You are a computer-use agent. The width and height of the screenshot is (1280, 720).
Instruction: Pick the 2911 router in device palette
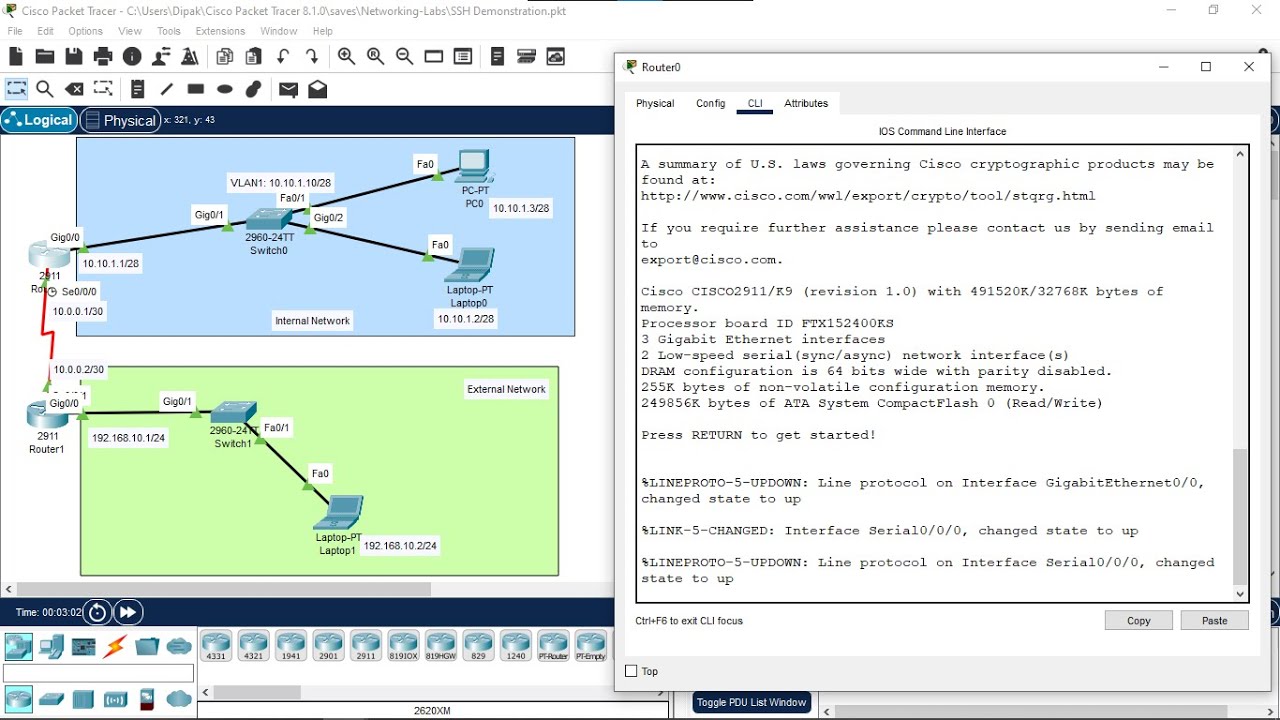click(x=366, y=645)
